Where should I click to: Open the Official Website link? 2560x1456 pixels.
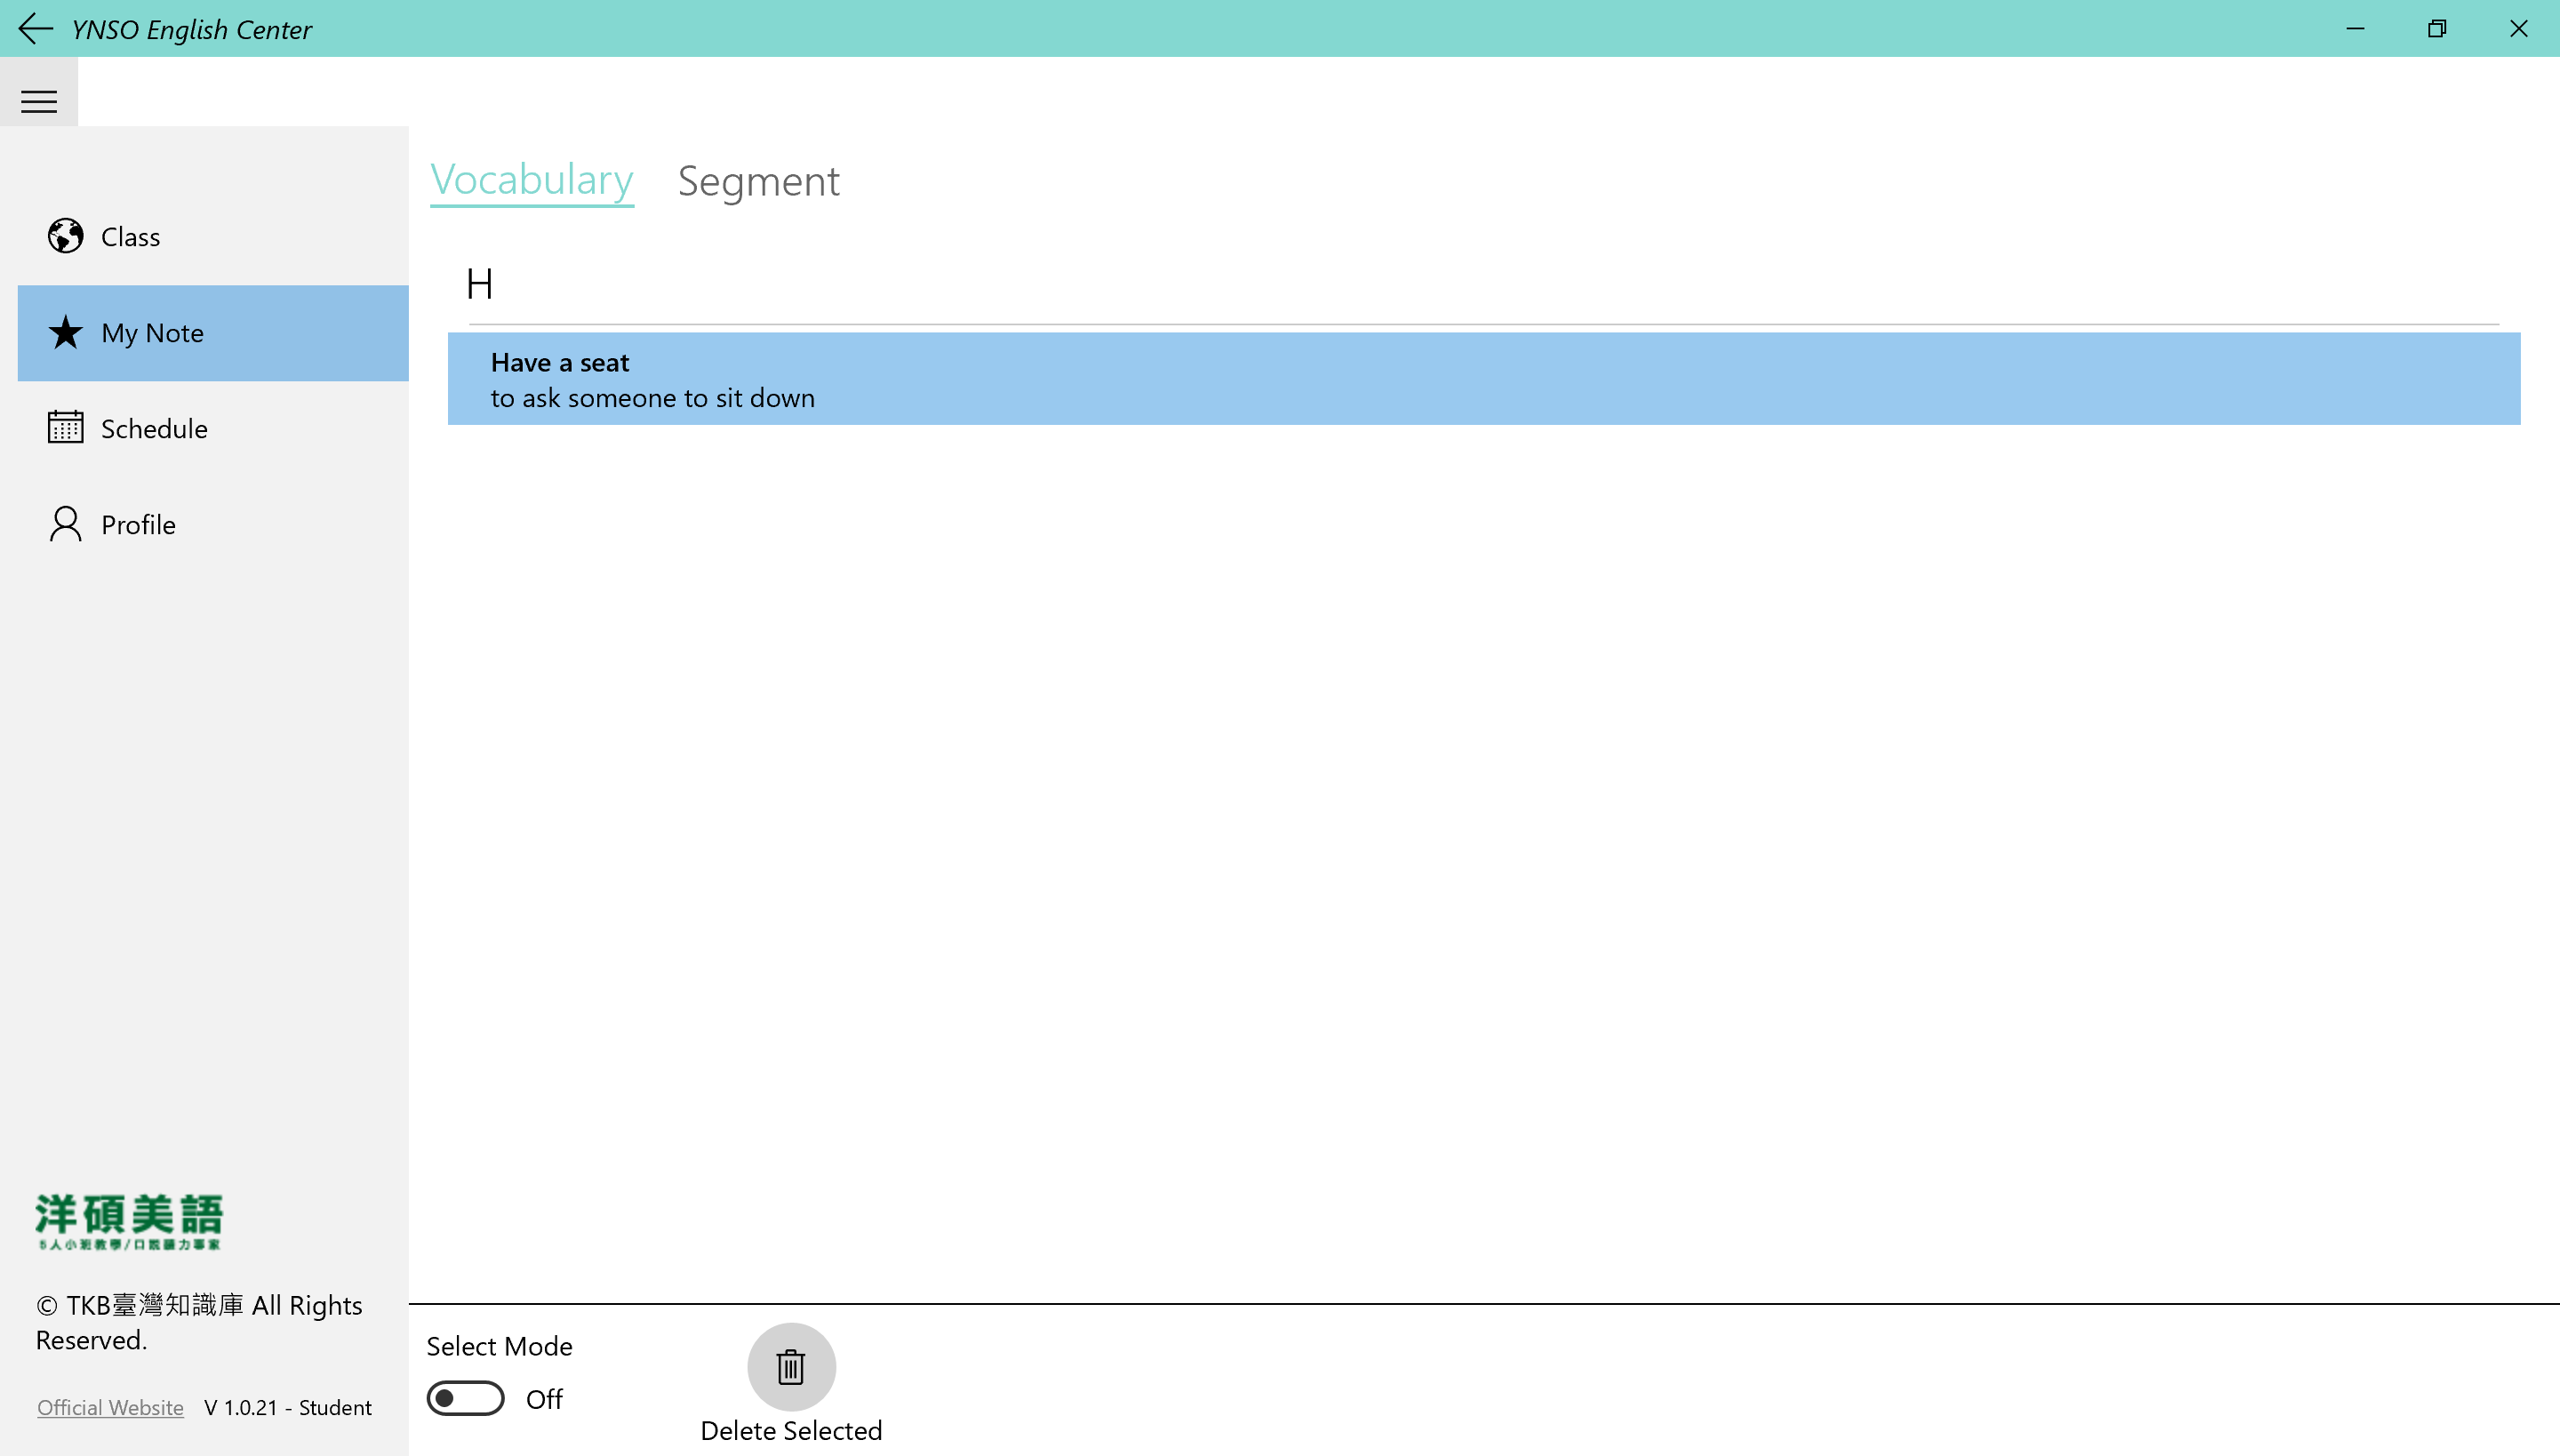[110, 1407]
